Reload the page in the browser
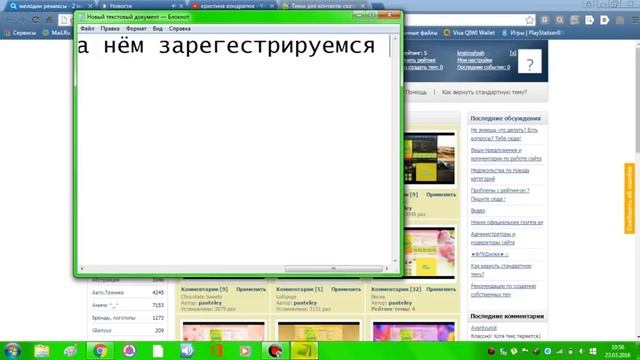The height and width of the screenshot is (360, 640). (x=36, y=20)
